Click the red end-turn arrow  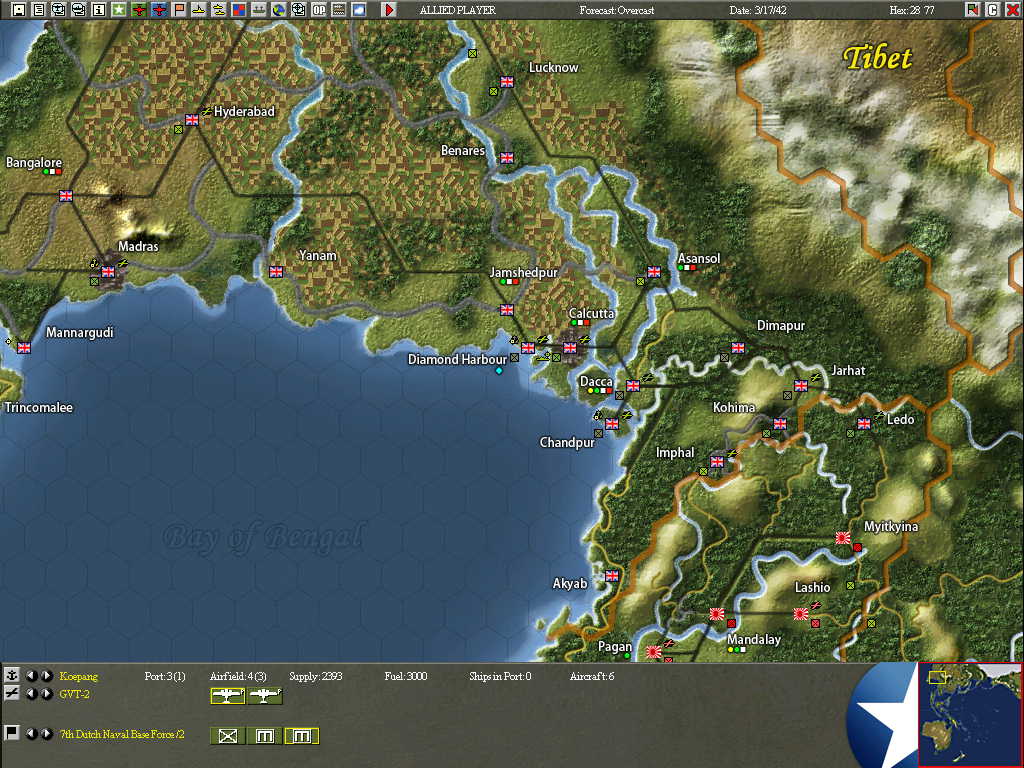[389, 9]
